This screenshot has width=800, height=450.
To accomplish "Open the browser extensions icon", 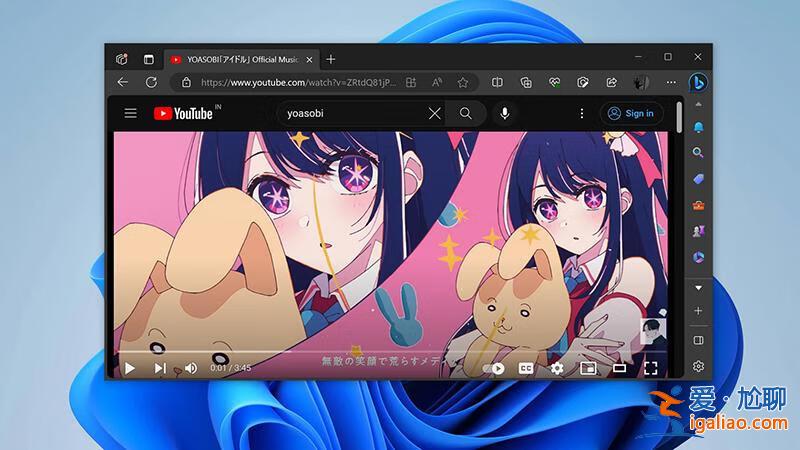I will point(583,82).
